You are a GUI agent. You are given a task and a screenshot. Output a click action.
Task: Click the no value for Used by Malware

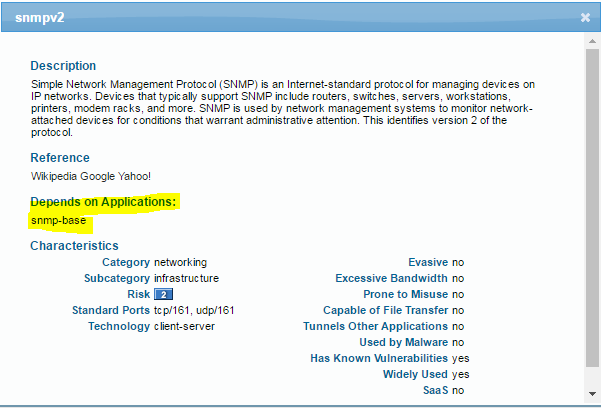tap(458, 342)
